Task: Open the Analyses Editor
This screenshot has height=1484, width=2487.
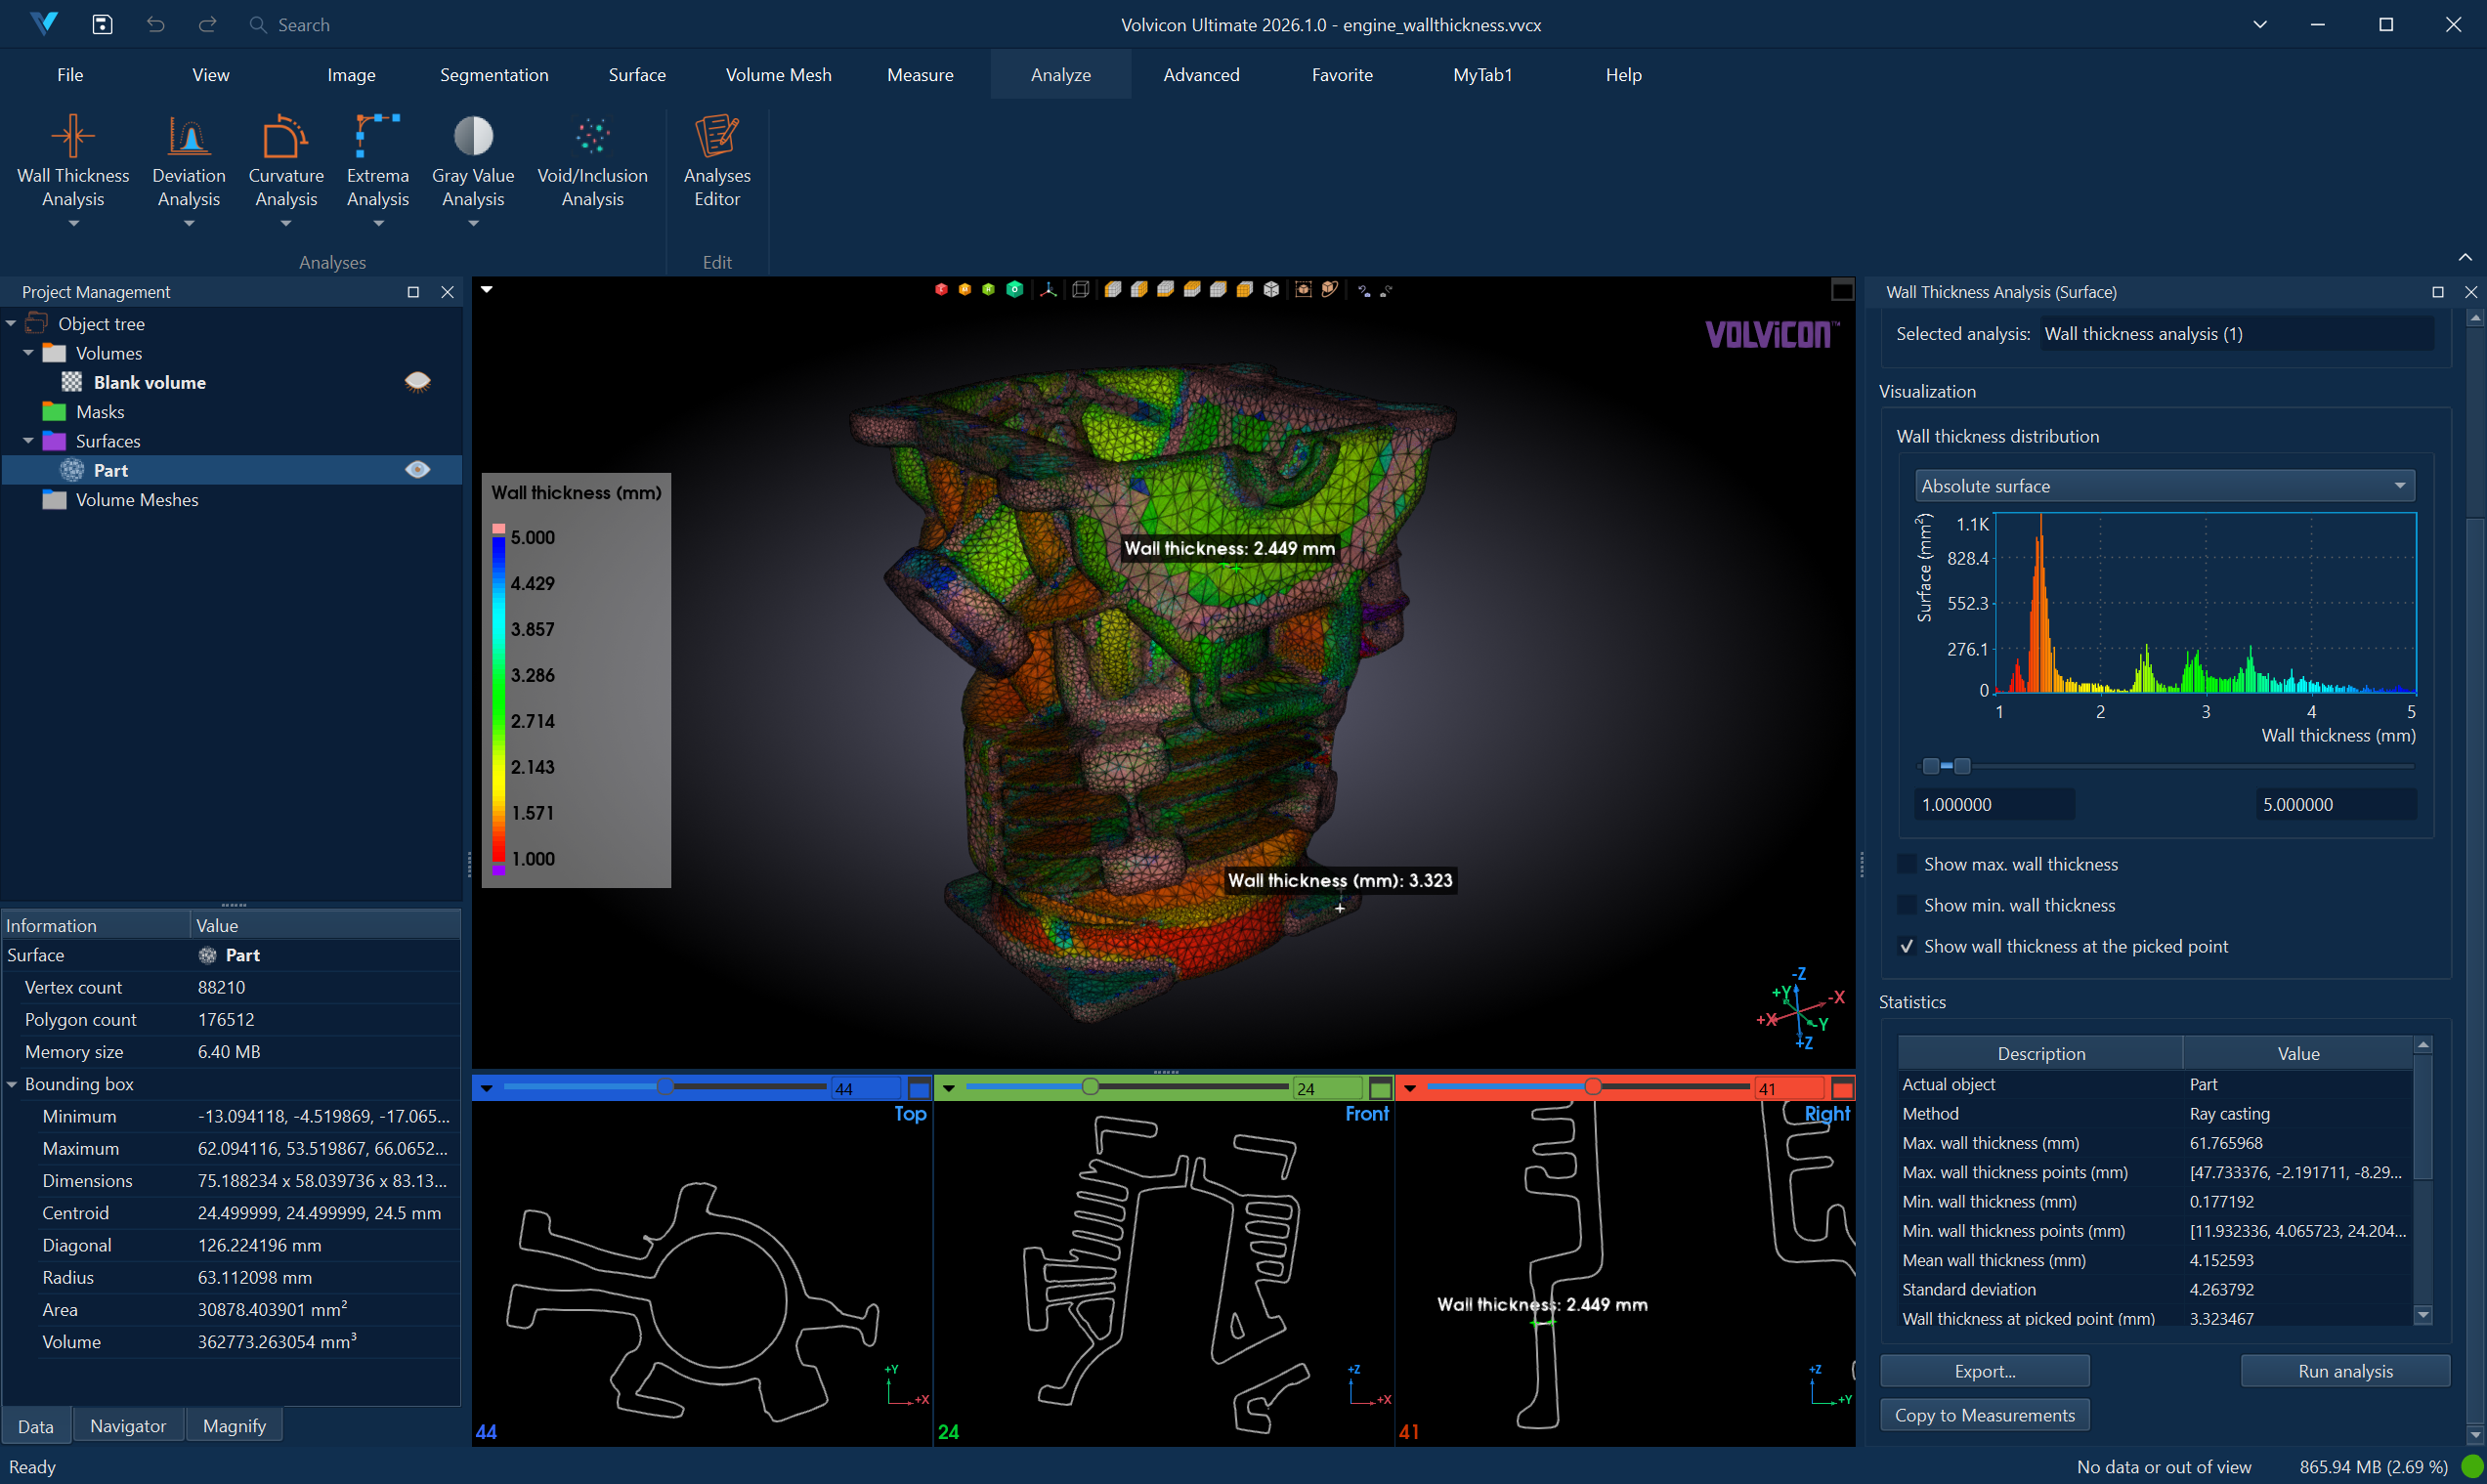Action: point(716,160)
